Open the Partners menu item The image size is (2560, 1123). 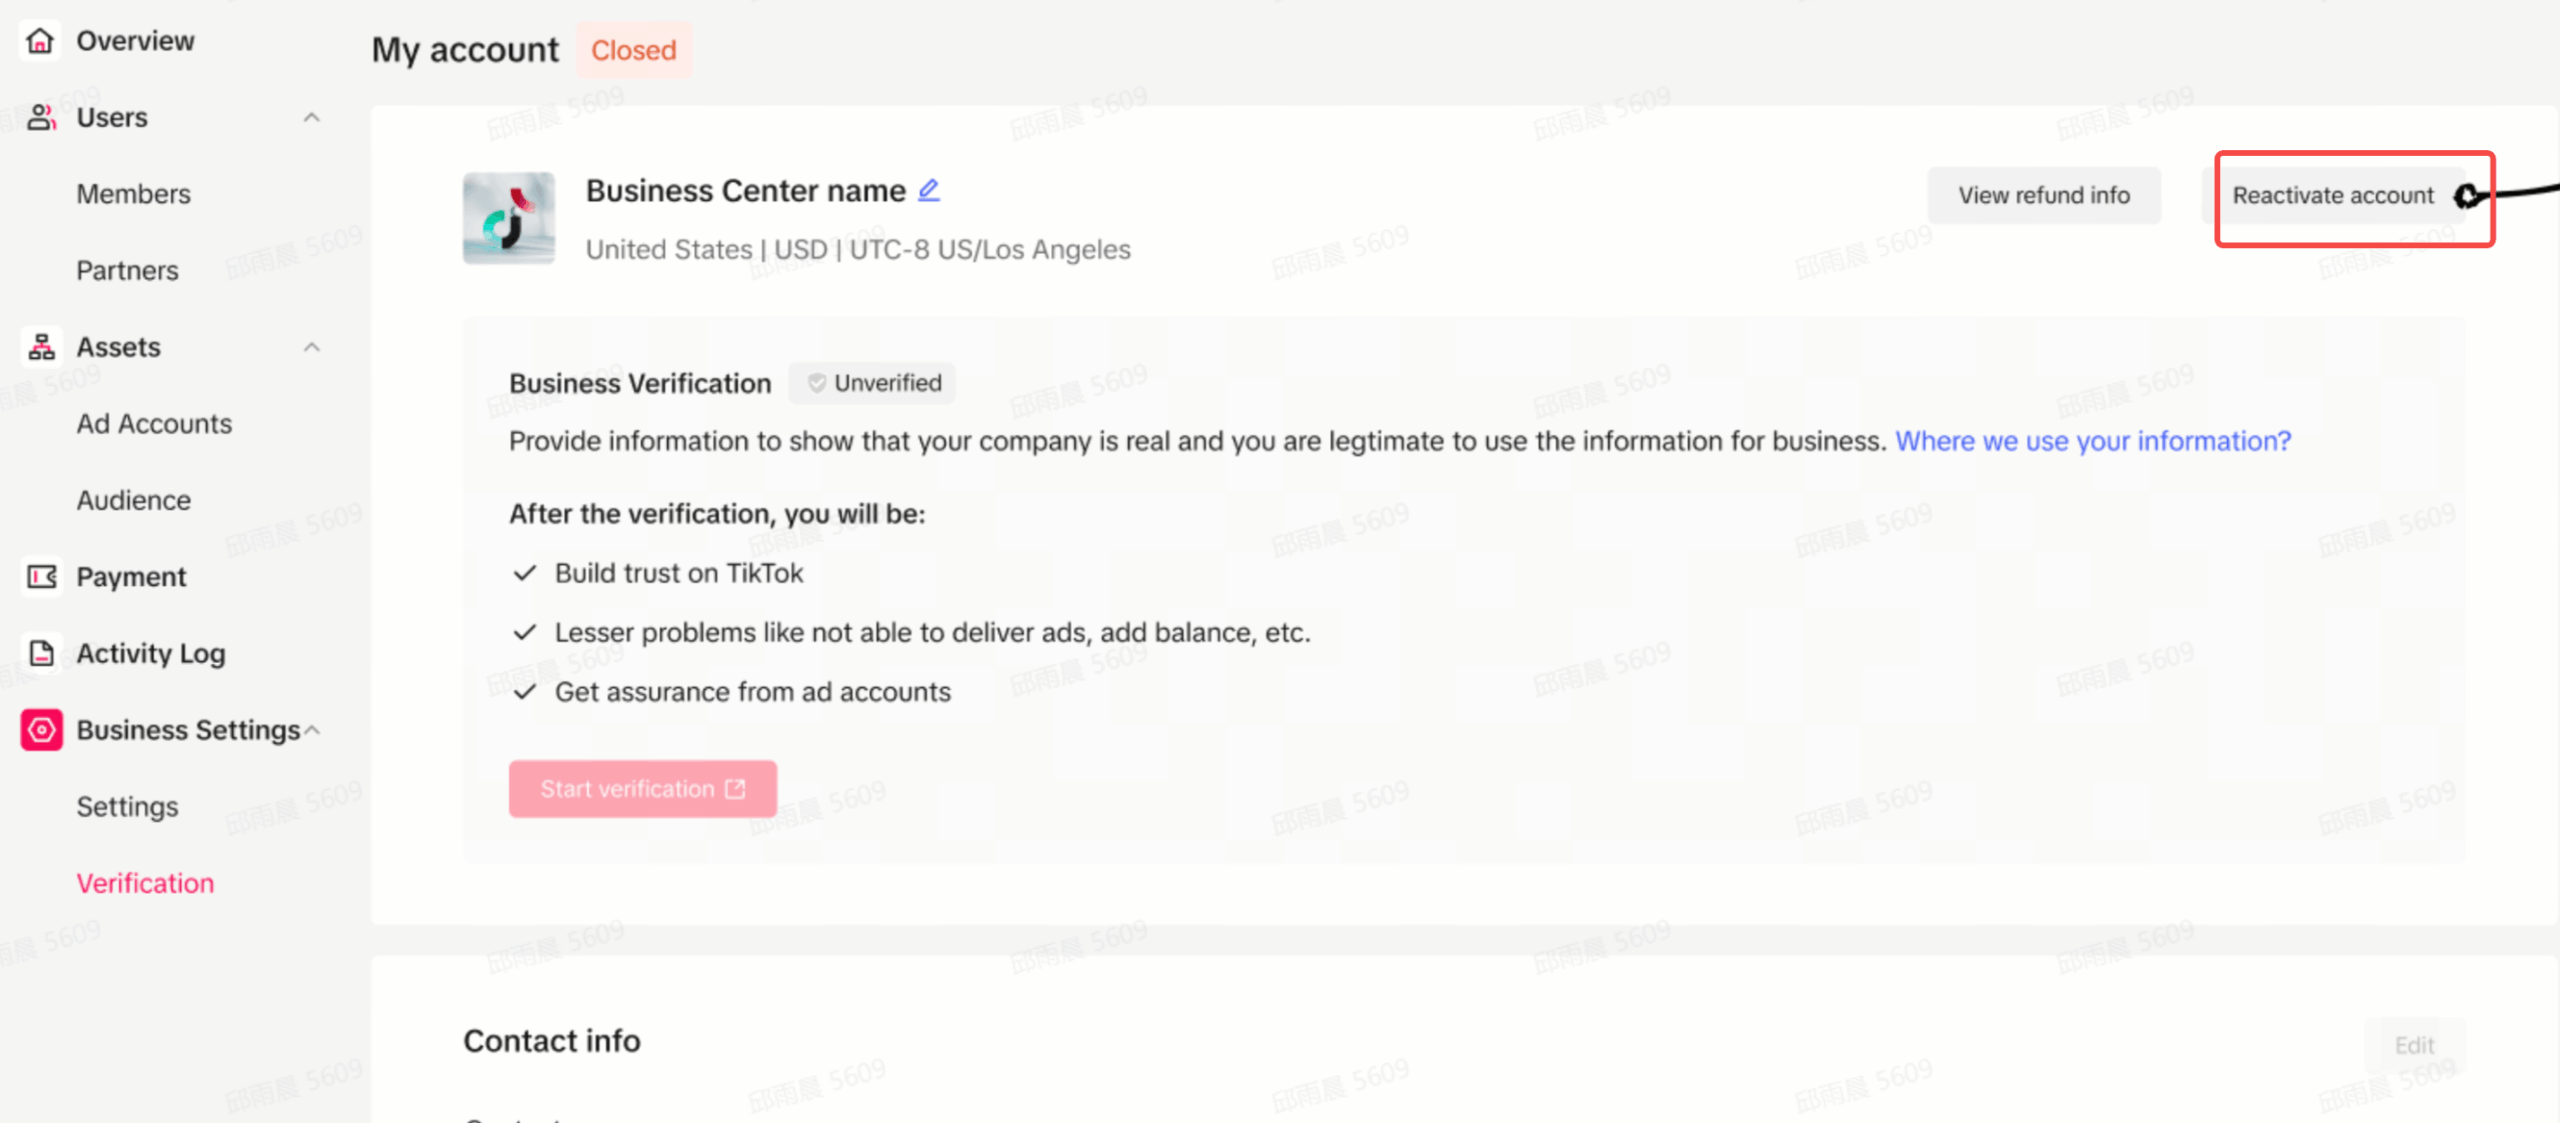127,271
